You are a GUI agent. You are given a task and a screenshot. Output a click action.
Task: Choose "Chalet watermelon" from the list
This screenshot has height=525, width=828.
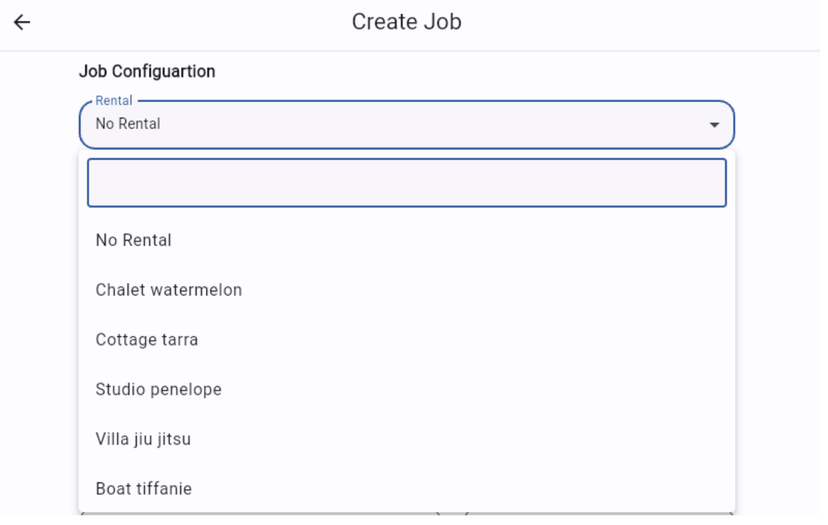tap(169, 290)
